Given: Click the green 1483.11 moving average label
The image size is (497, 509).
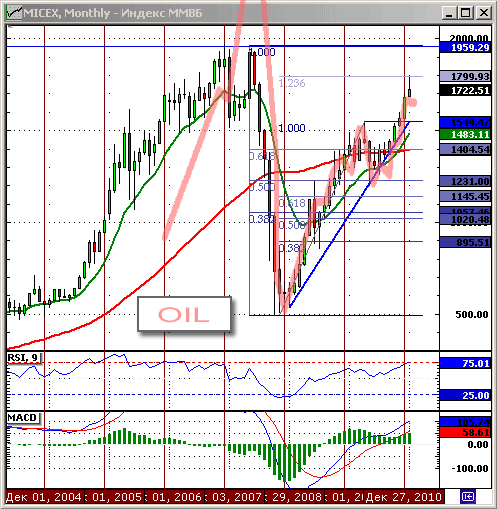Looking at the screenshot, I should point(465,134).
